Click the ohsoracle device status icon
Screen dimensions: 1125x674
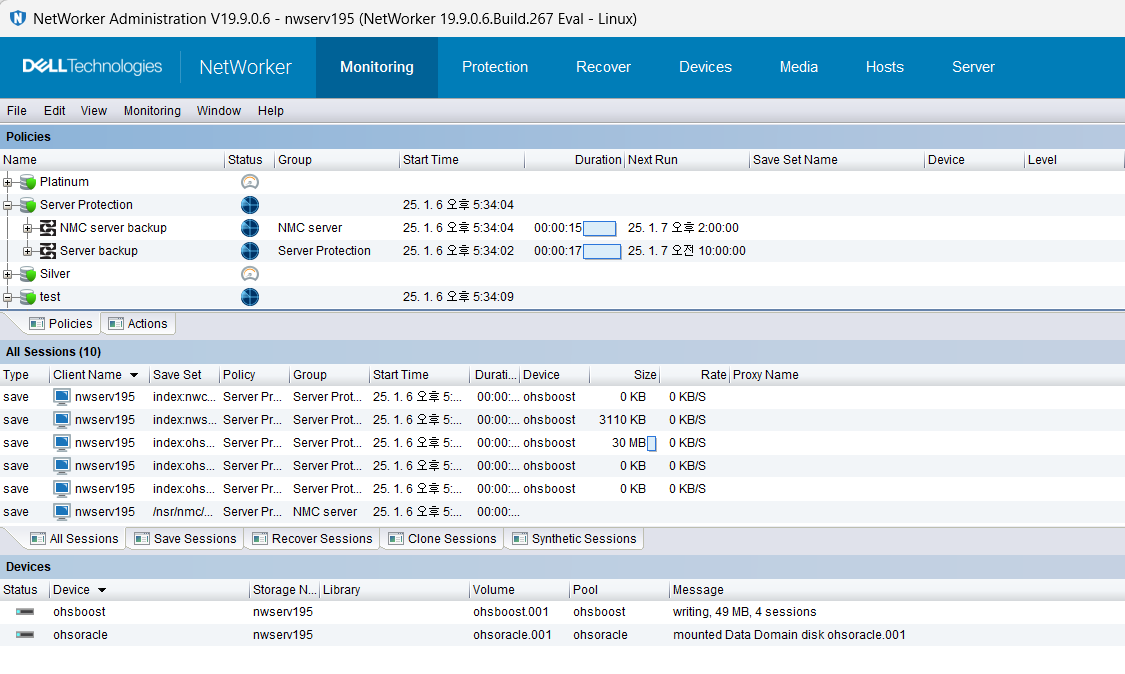tap(25, 635)
